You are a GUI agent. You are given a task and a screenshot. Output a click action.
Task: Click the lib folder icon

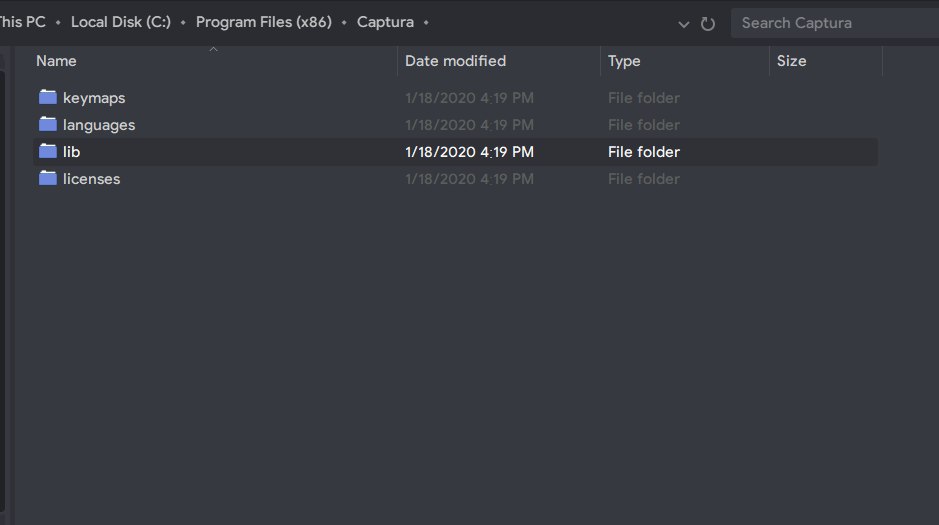tap(48, 151)
